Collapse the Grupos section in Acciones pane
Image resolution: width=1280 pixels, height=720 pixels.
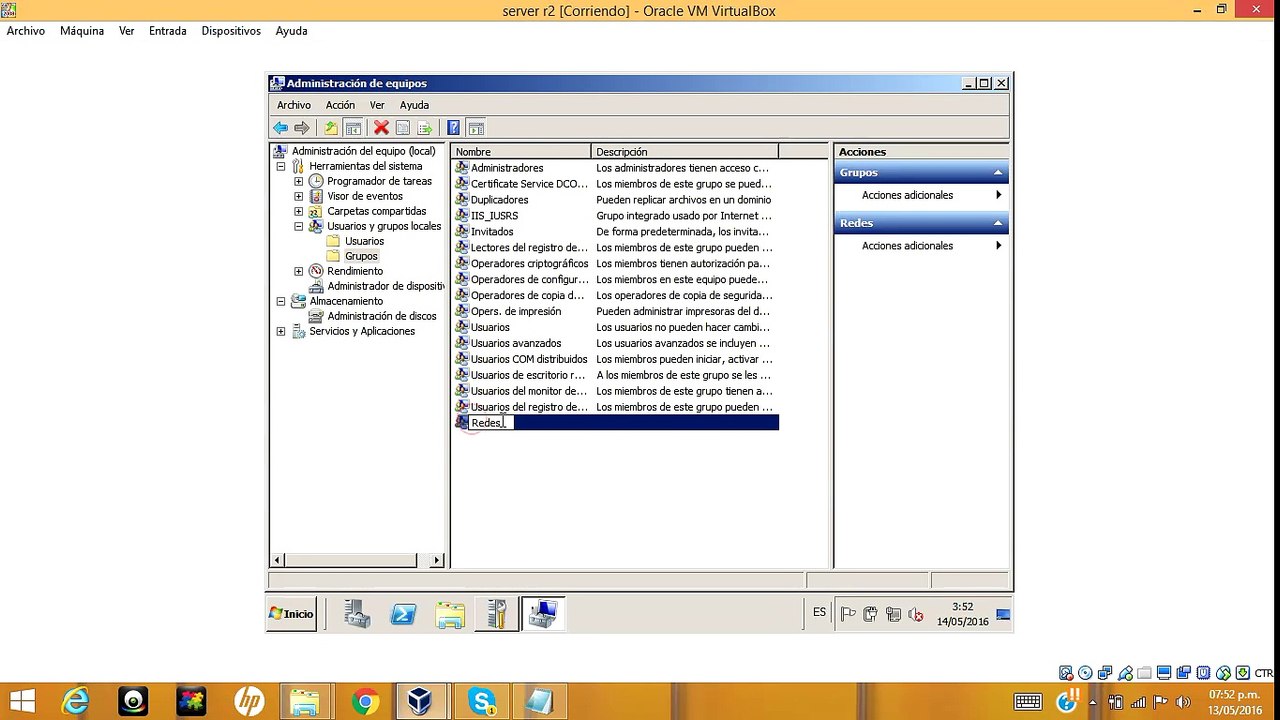(998, 173)
